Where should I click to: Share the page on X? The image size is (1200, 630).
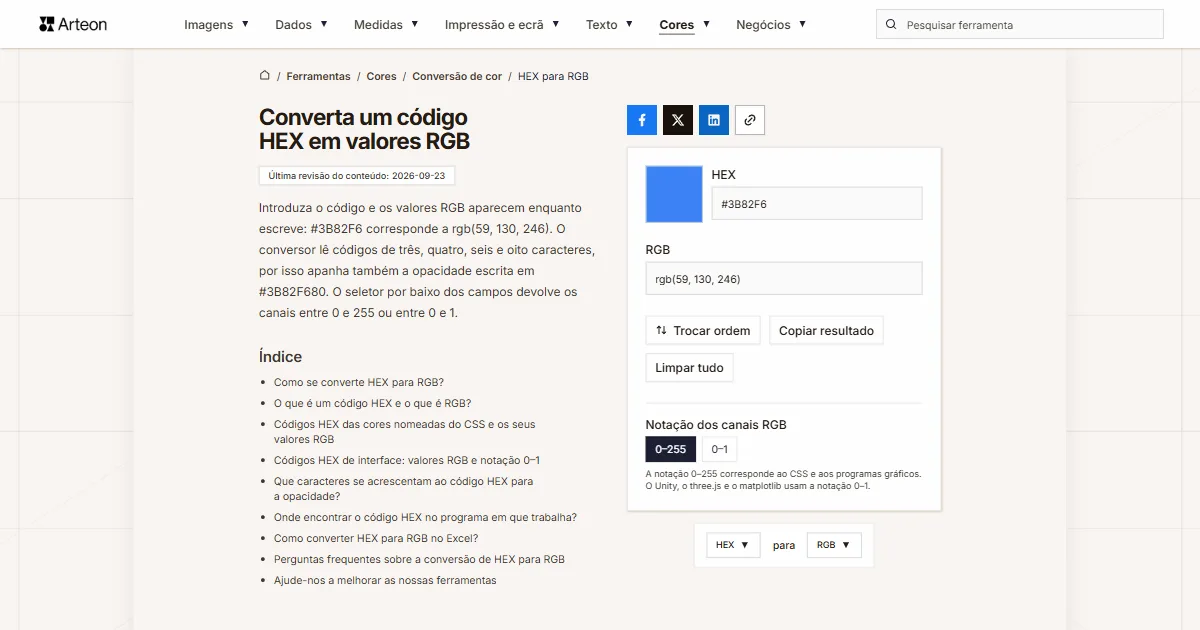[x=678, y=120]
